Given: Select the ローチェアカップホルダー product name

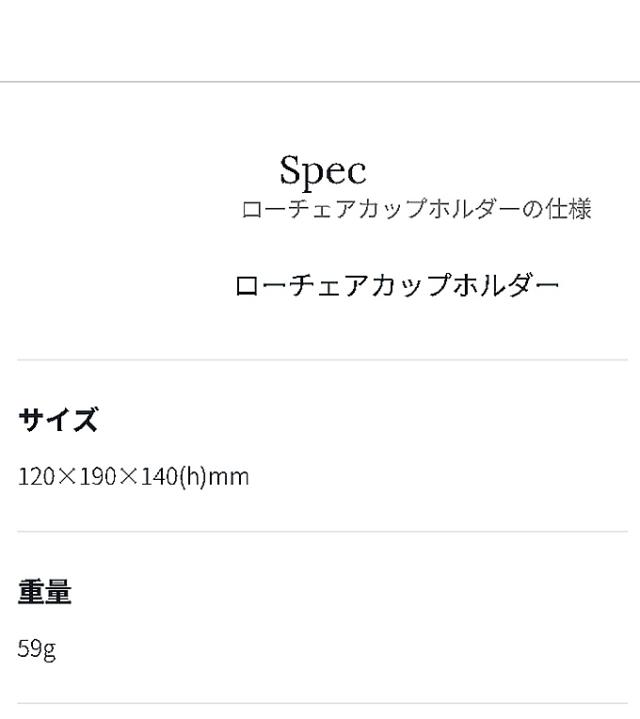Looking at the screenshot, I should pyautogui.click(x=396, y=286).
